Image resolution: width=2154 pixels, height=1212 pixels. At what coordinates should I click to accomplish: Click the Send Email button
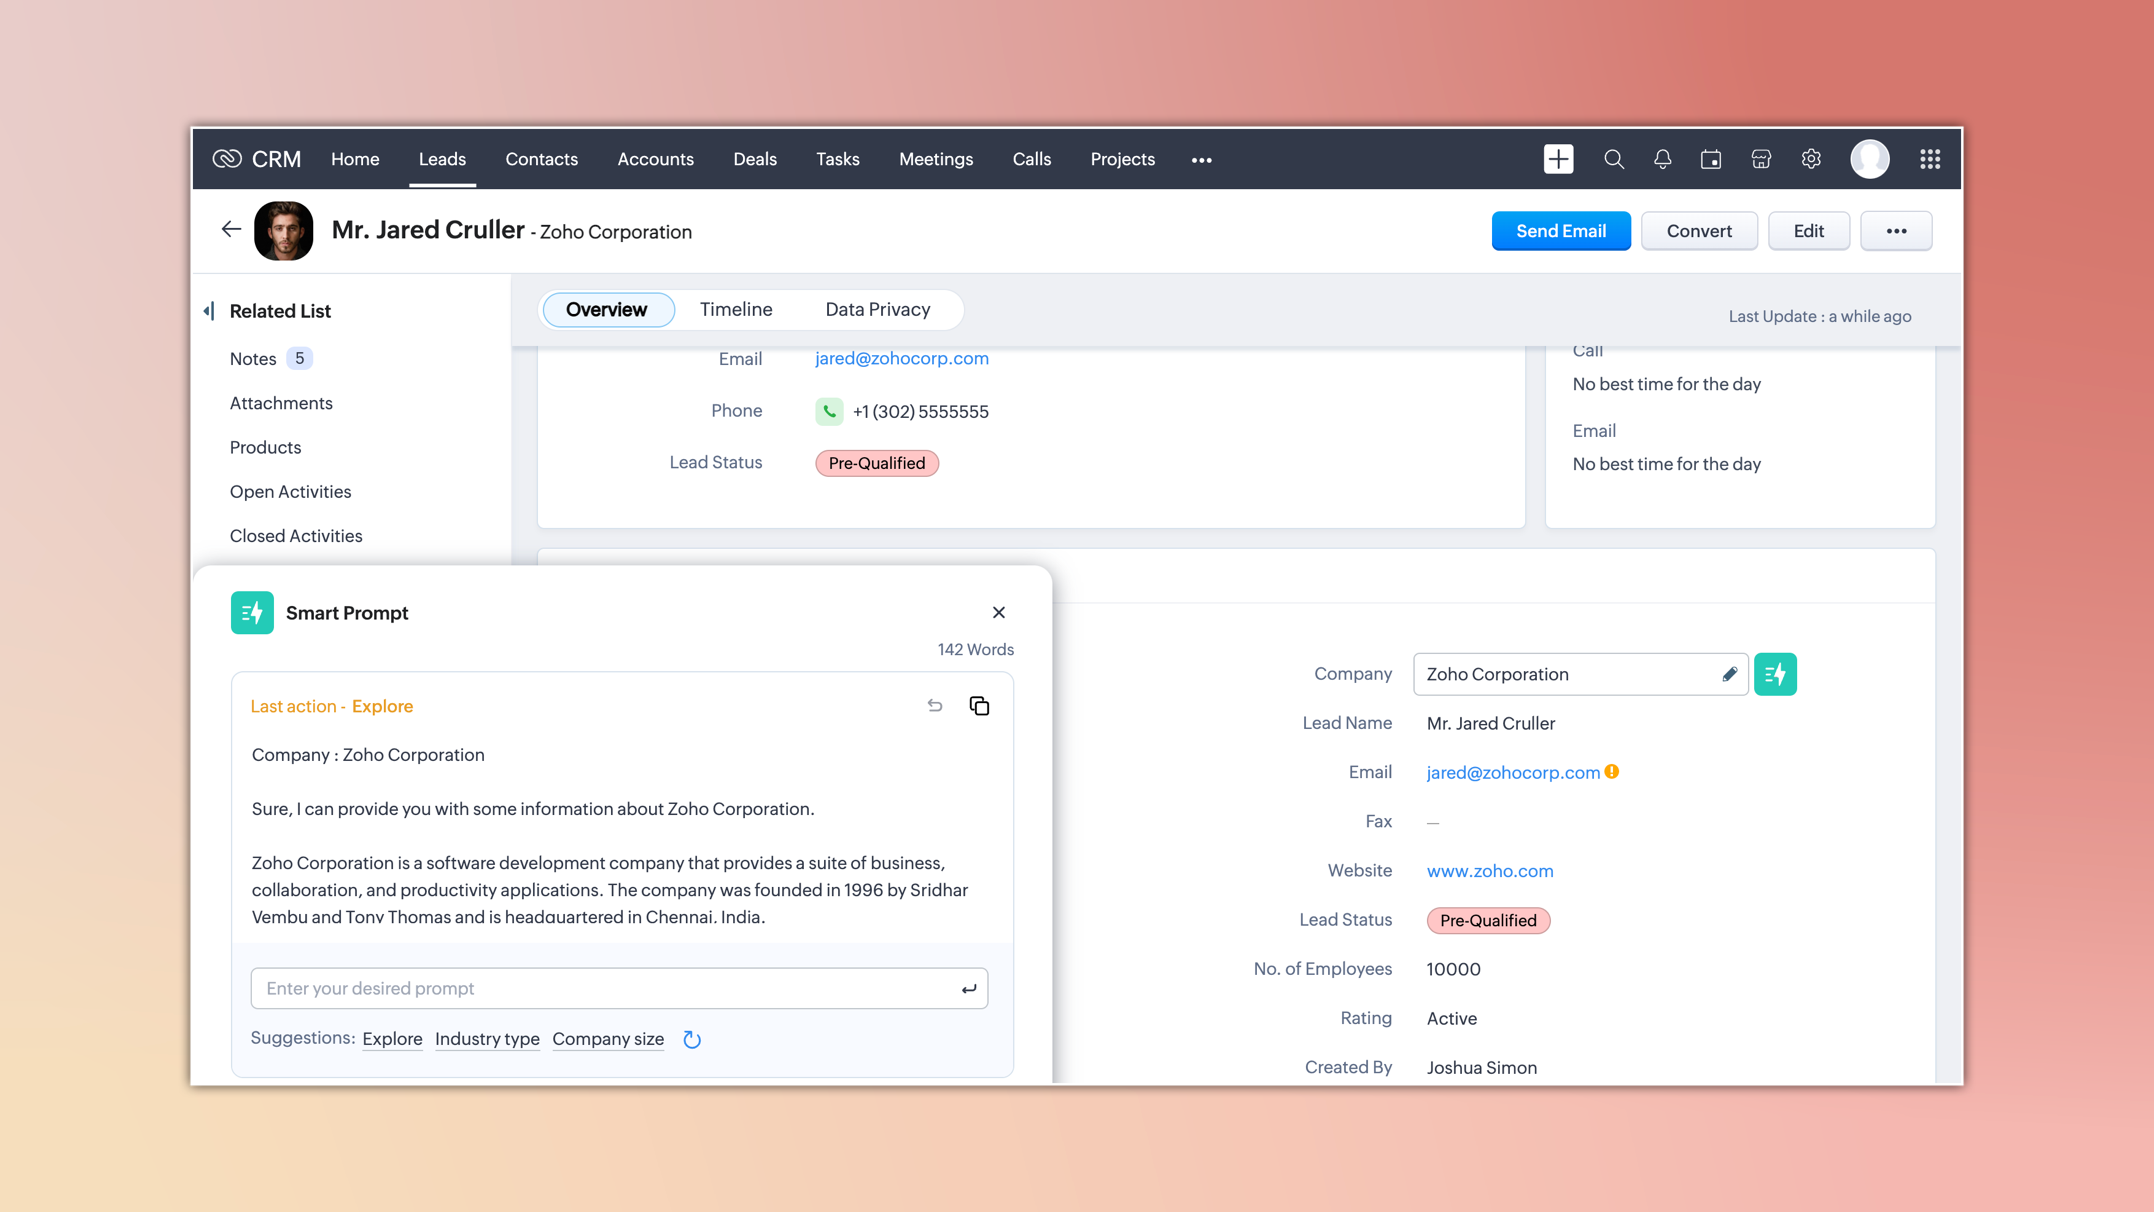[x=1561, y=230]
